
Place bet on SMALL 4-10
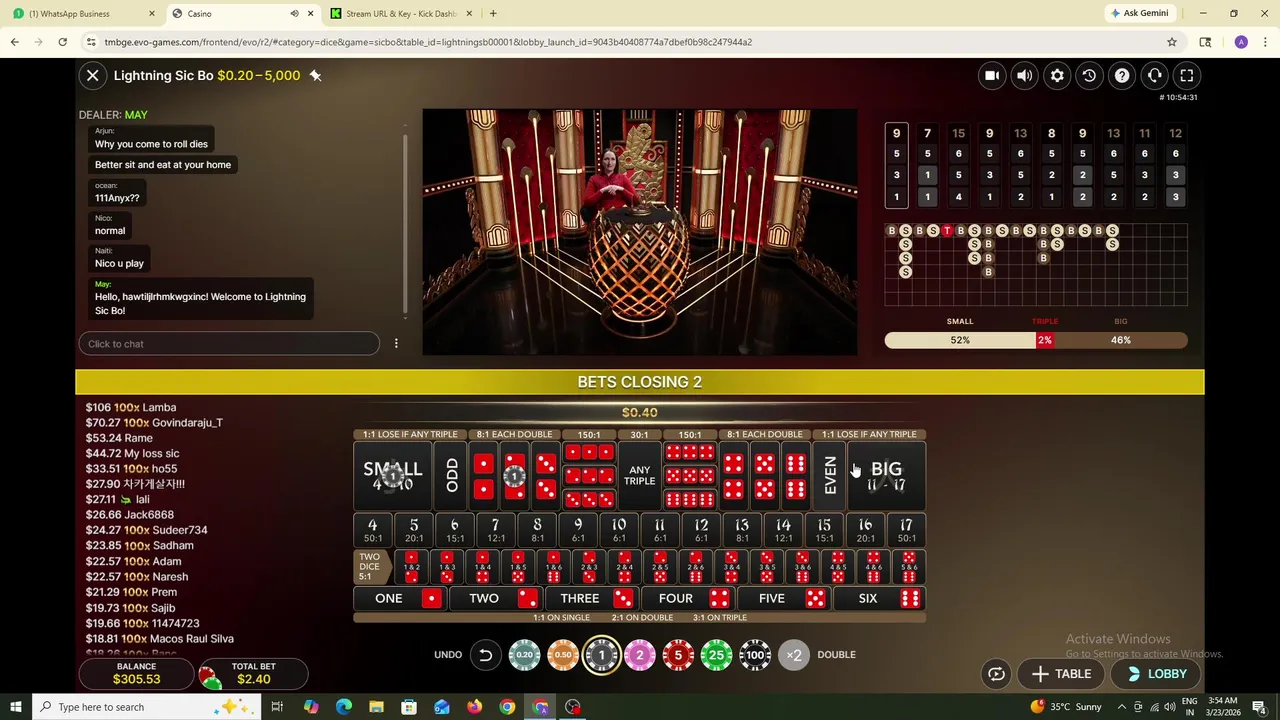(393, 475)
